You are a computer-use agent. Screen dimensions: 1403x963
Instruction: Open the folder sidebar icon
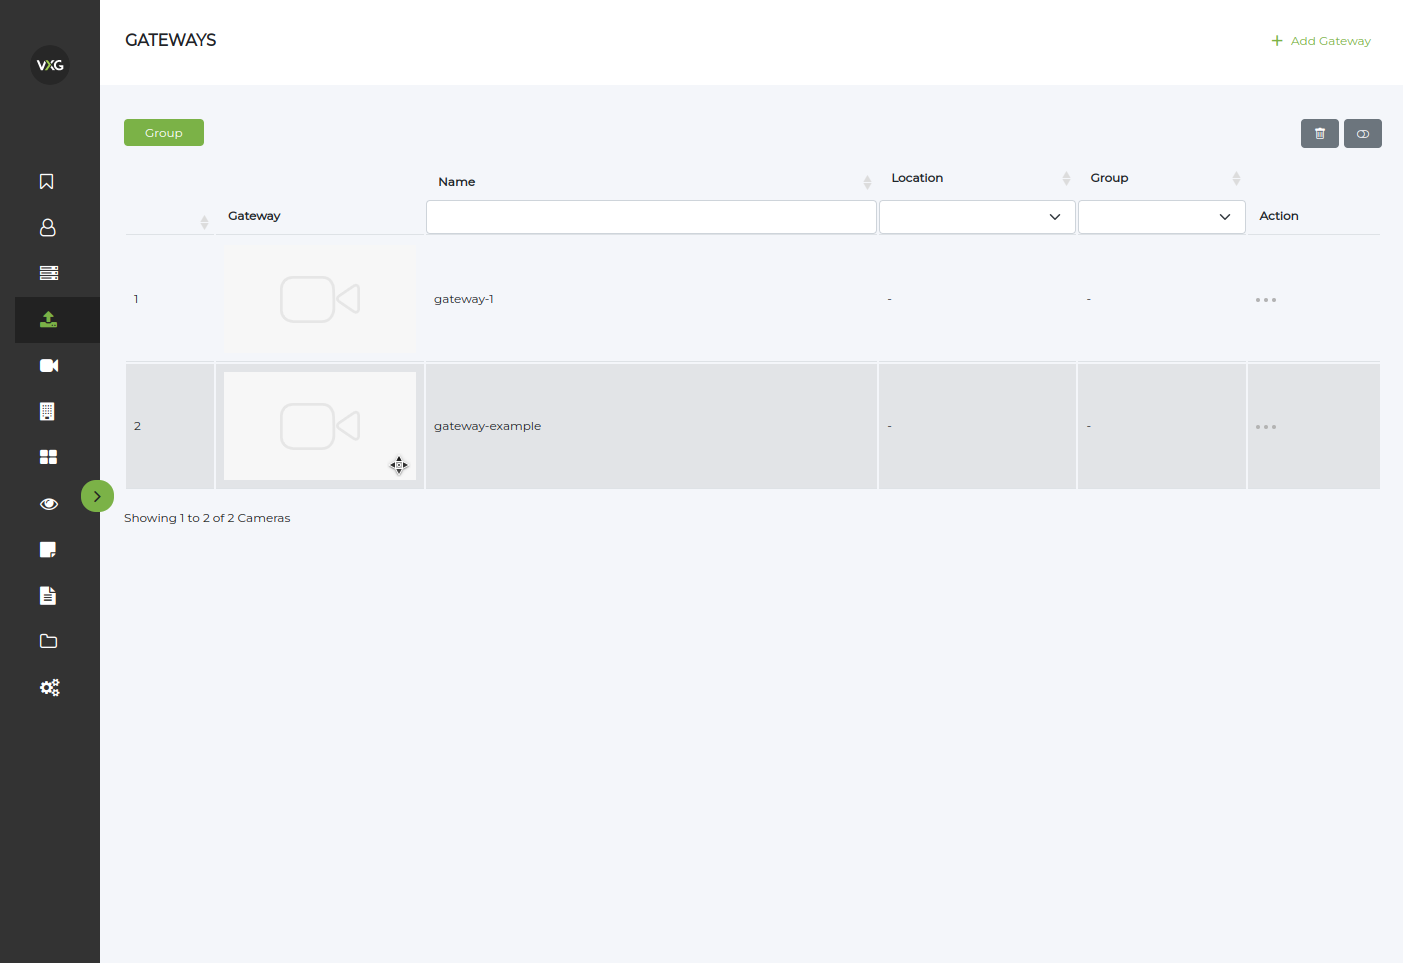pos(48,641)
